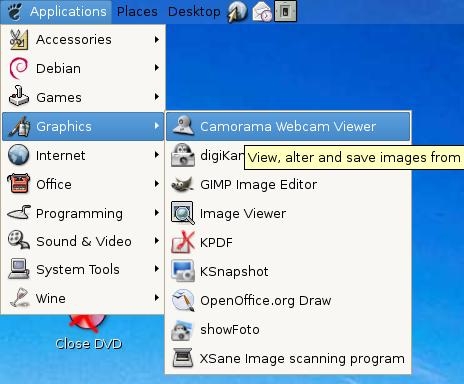Click the Internet globe icon

click(x=19, y=155)
